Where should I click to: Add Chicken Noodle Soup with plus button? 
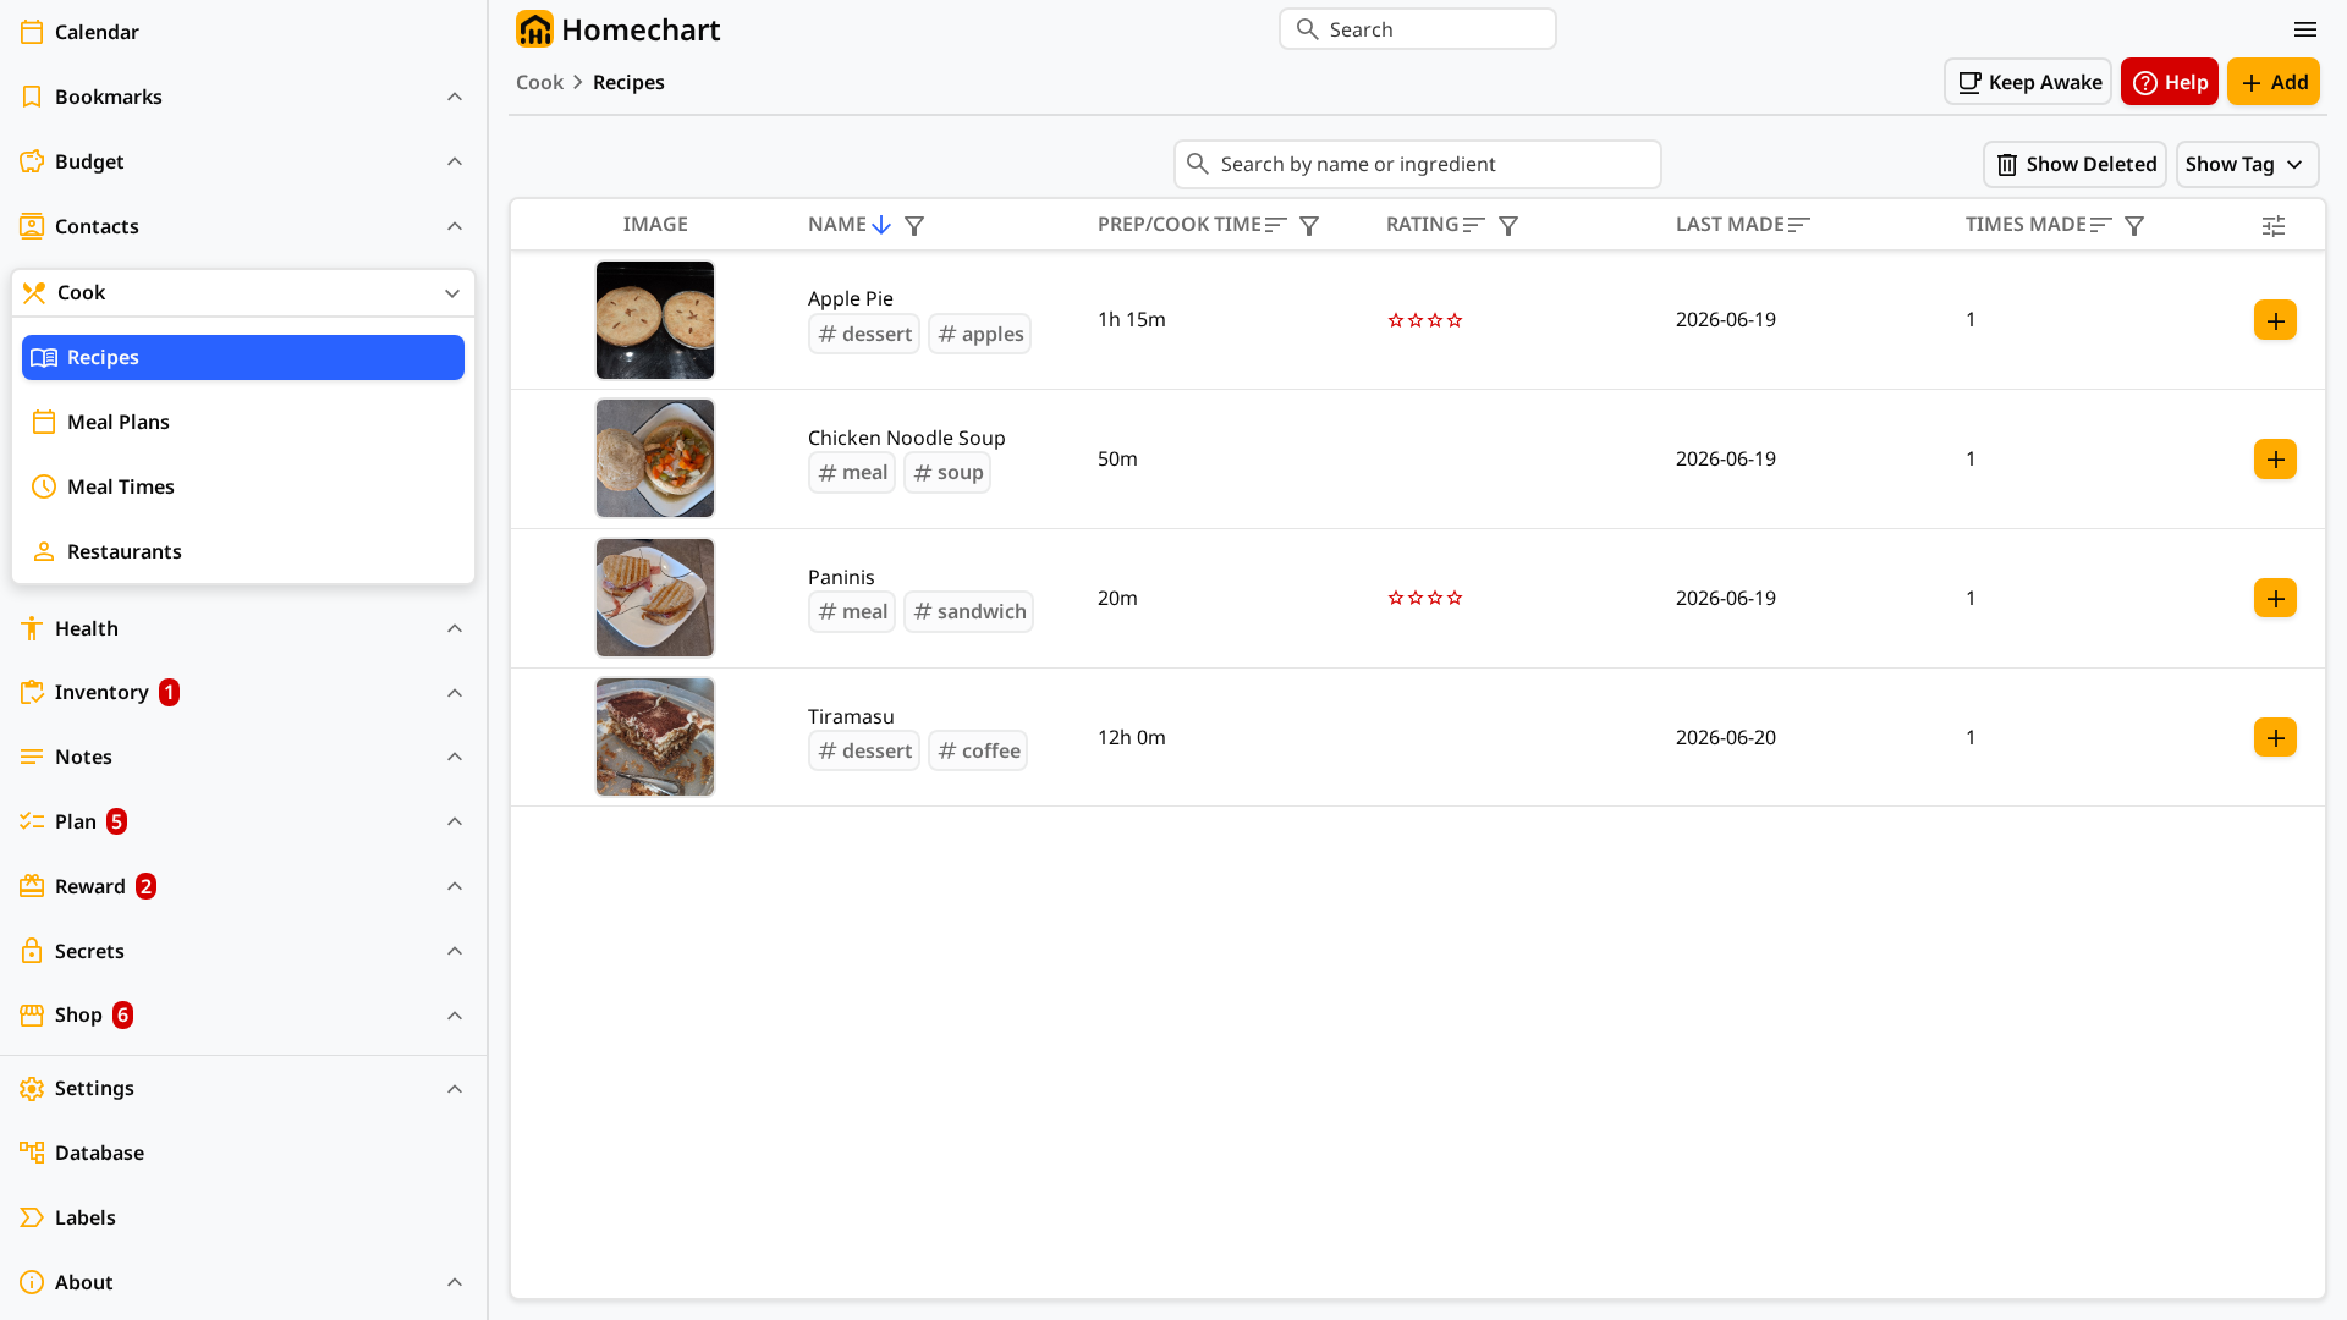click(x=2275, y=459)
